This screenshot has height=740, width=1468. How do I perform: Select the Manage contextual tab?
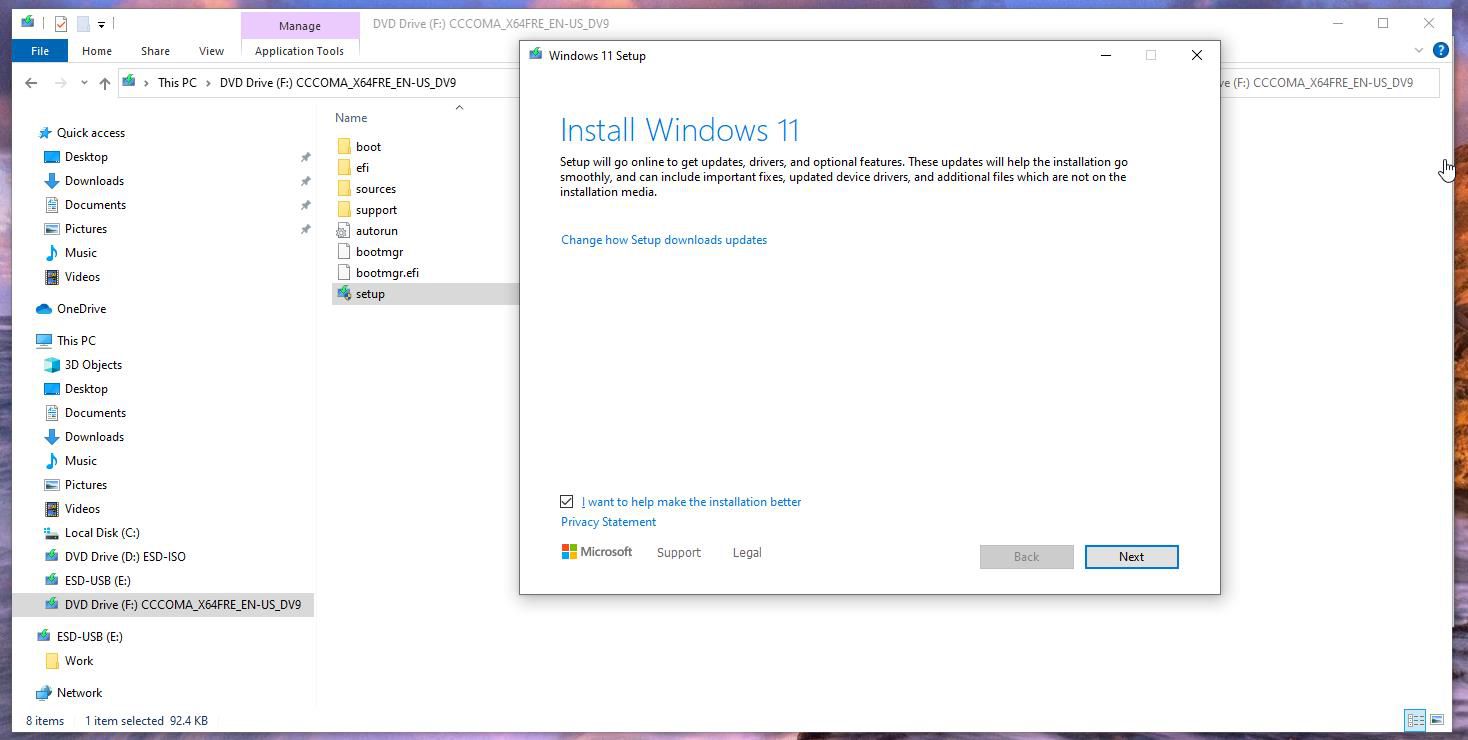(300, 26)
